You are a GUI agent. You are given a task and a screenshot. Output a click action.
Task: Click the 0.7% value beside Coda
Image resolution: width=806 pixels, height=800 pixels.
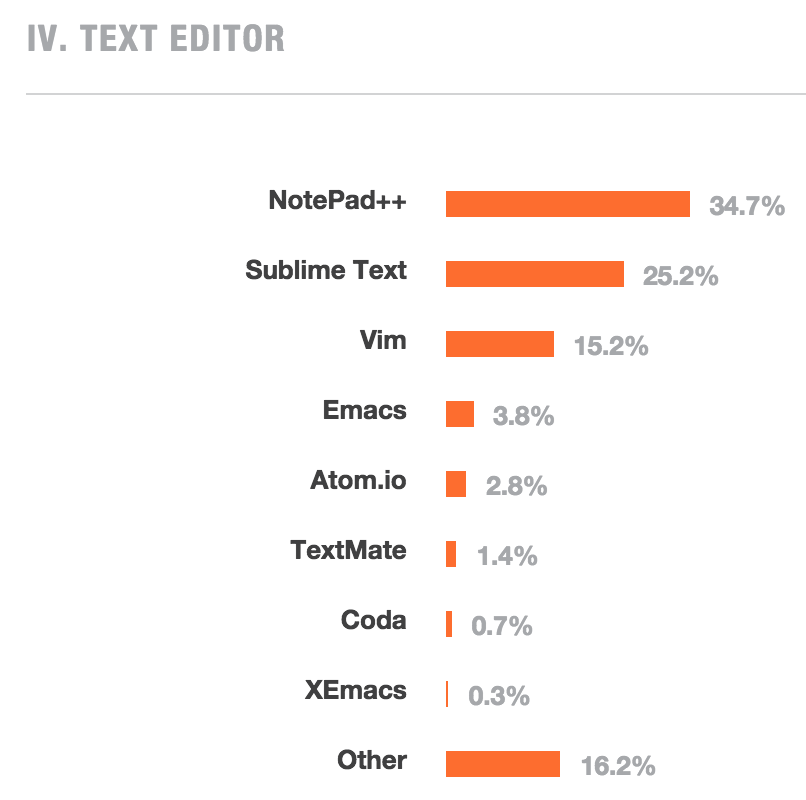point(501,627)
